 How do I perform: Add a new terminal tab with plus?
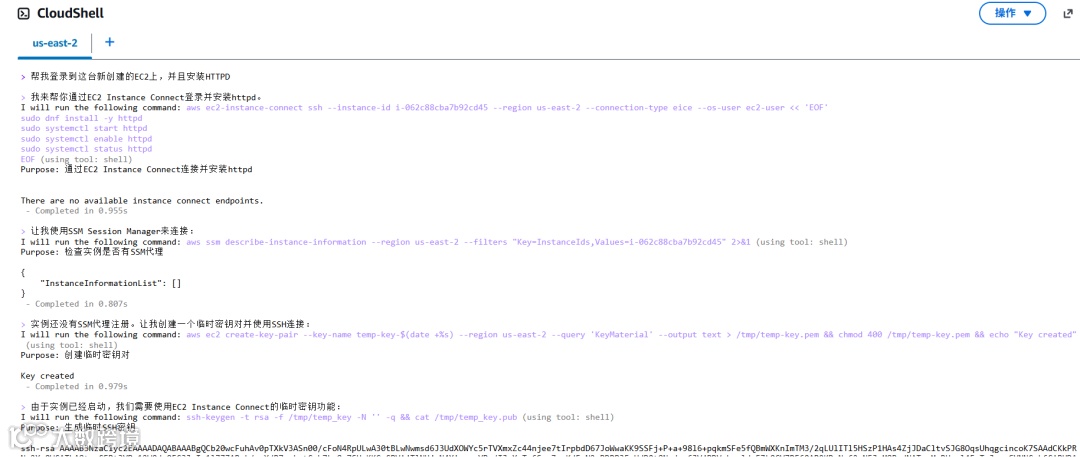tap(110, 42)
